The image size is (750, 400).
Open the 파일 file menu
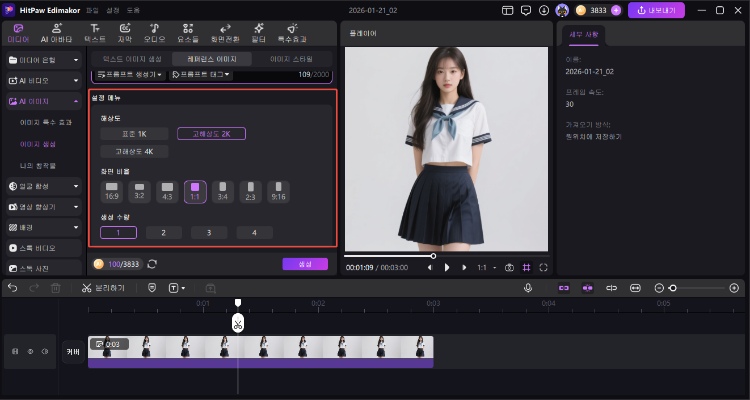pos(92,10)
